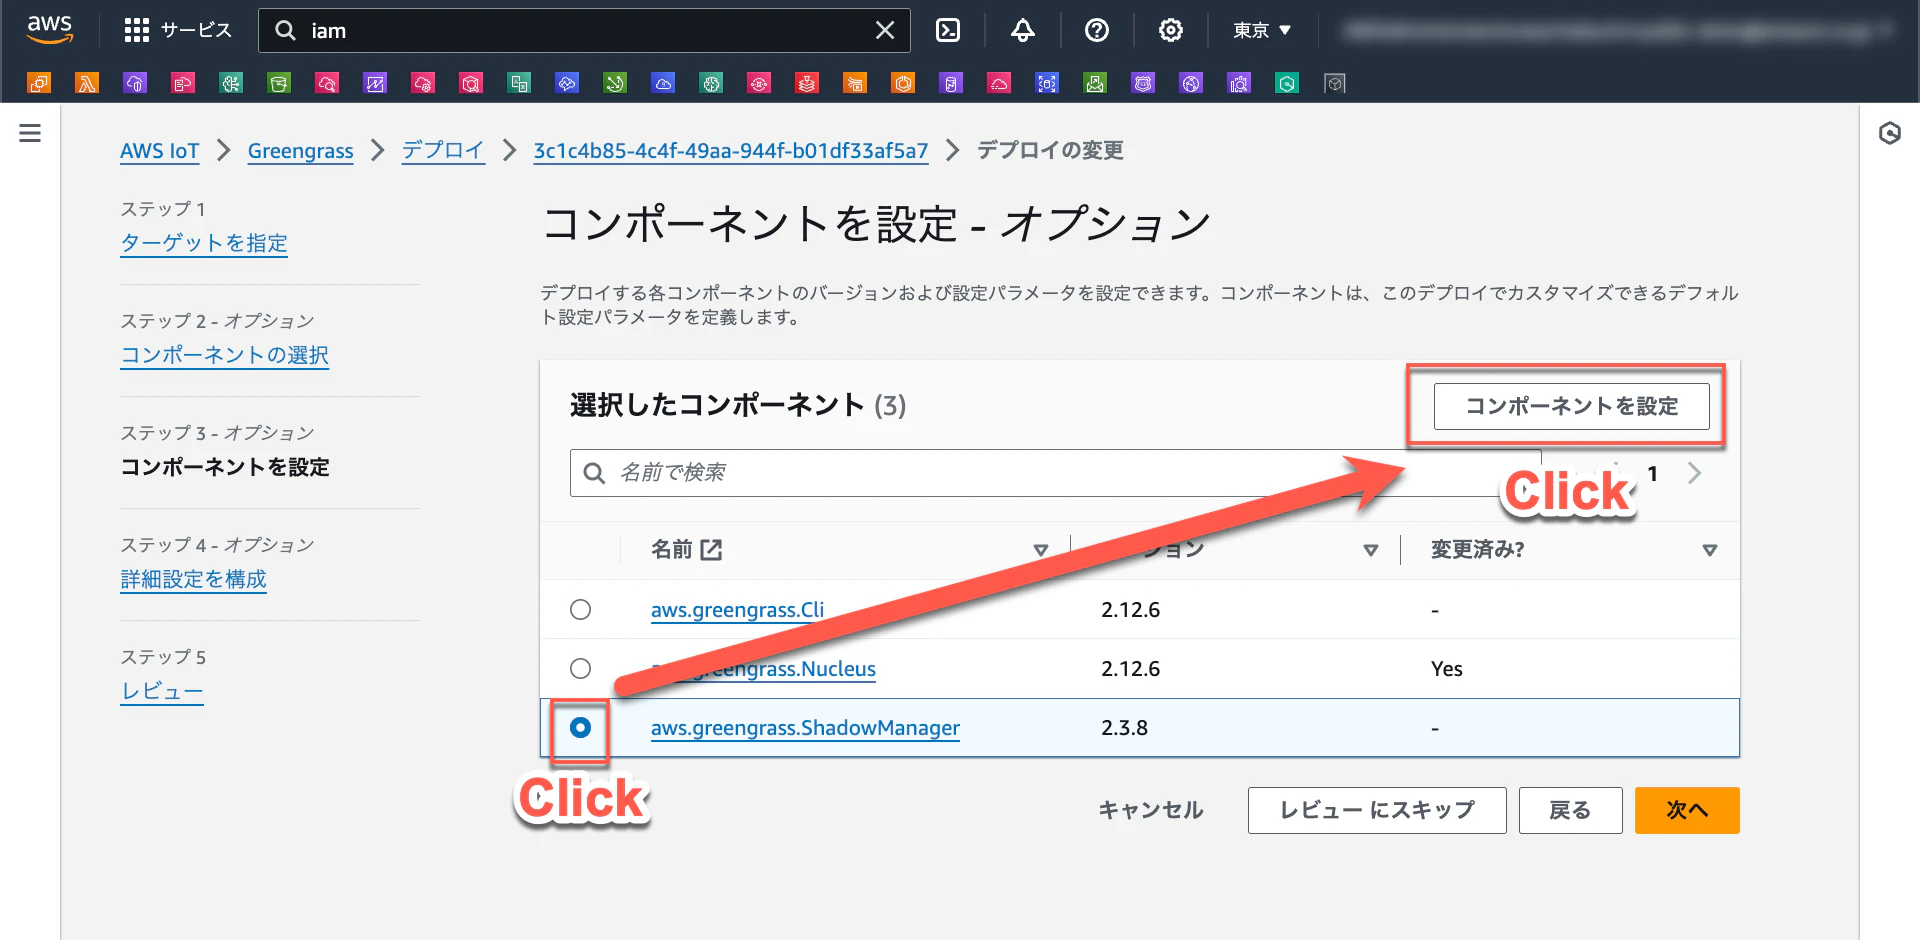
Task: Open the left hamburger navigation menu
Action: click(30, 133)
